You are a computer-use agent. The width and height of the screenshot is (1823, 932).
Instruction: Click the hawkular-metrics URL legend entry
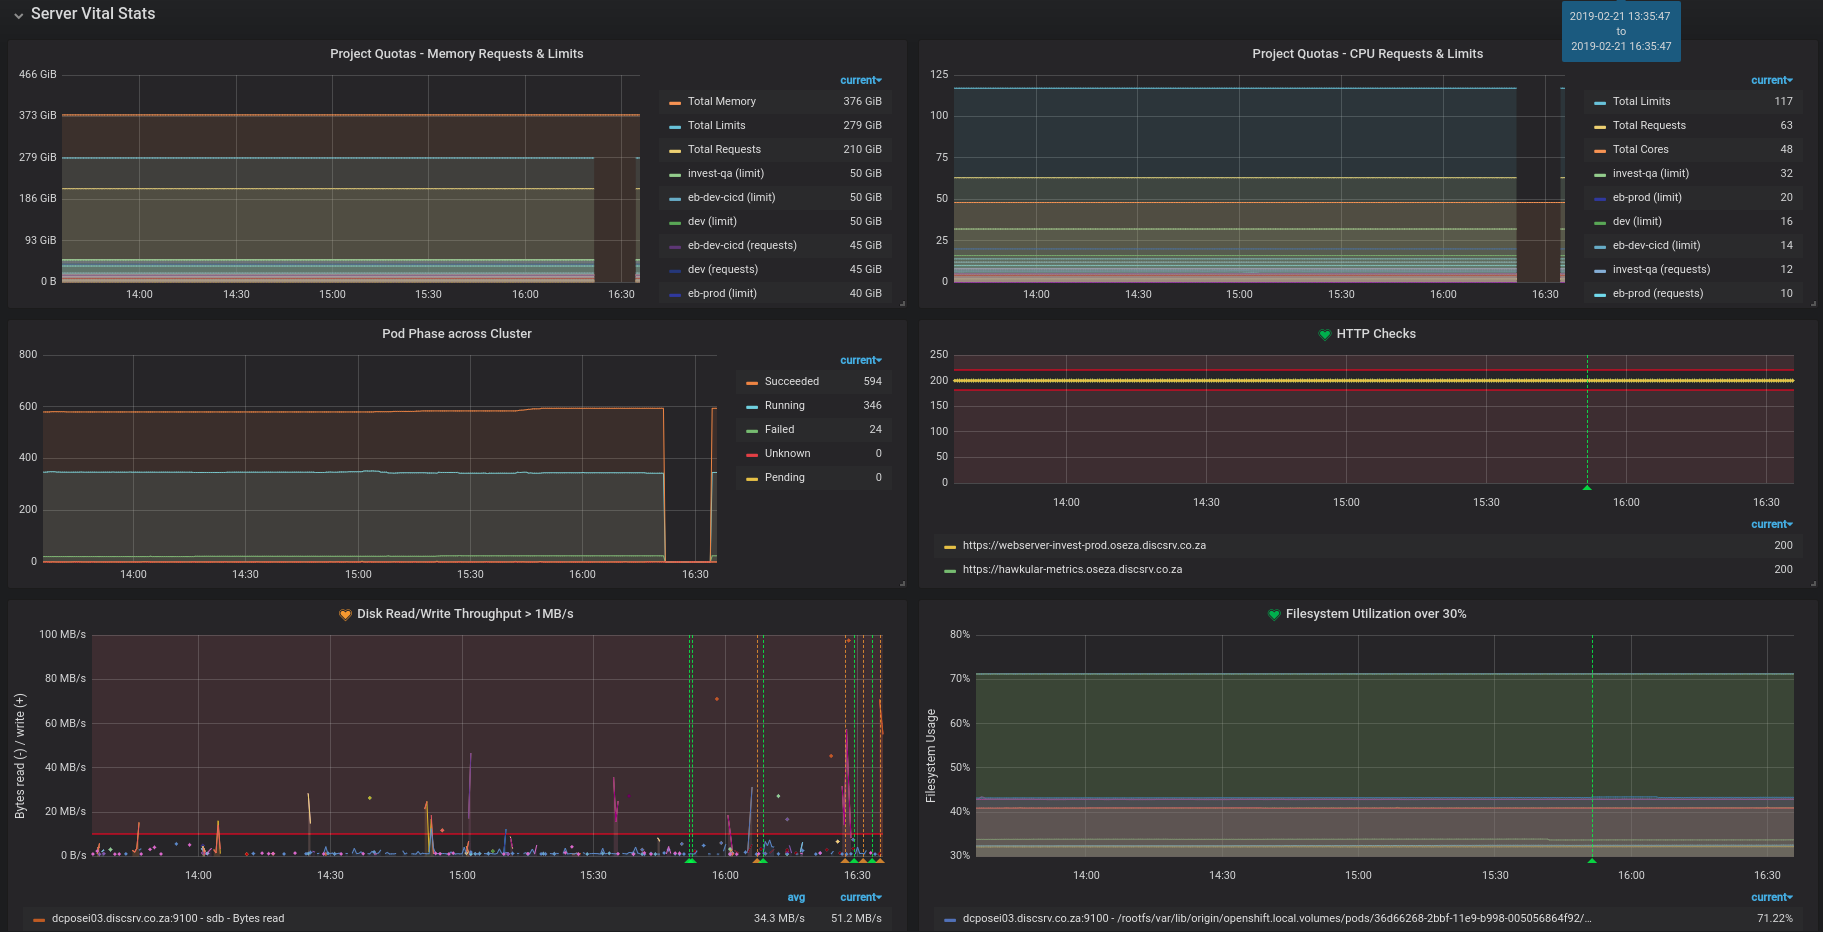pyautogui.click(x=1072, y=570)
